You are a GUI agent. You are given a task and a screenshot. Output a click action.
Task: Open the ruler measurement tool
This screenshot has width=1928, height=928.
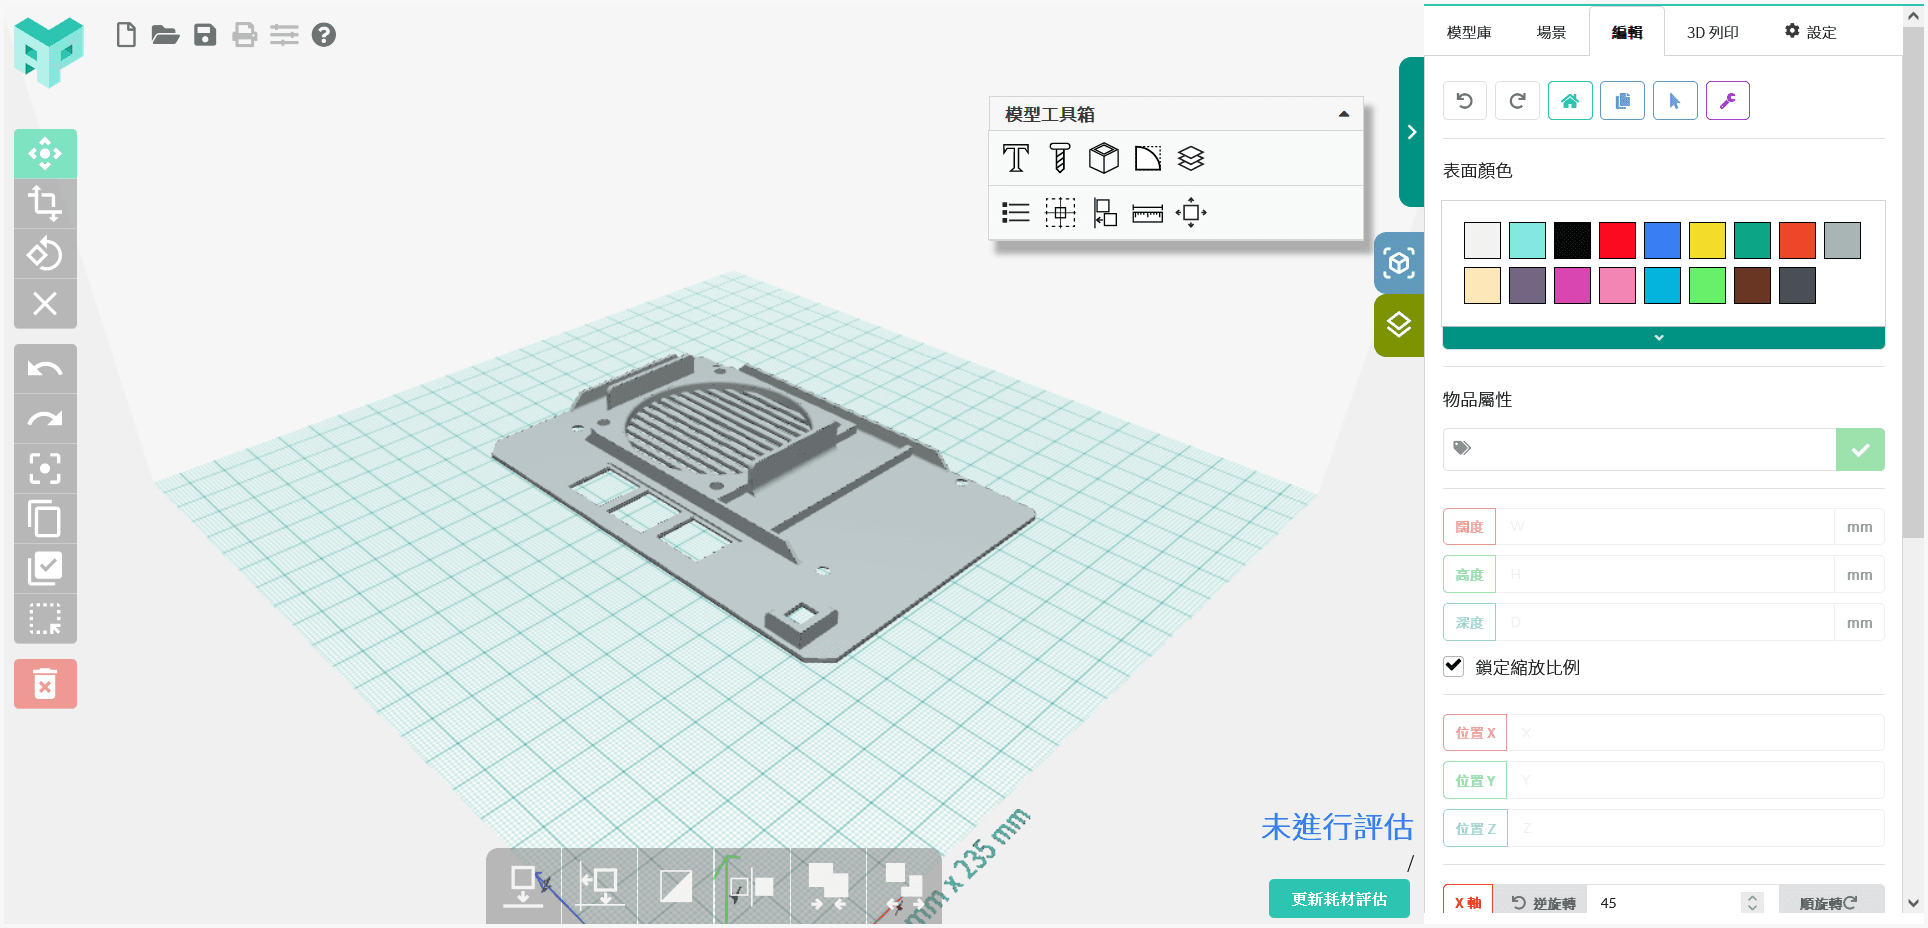pos(1147,213)
